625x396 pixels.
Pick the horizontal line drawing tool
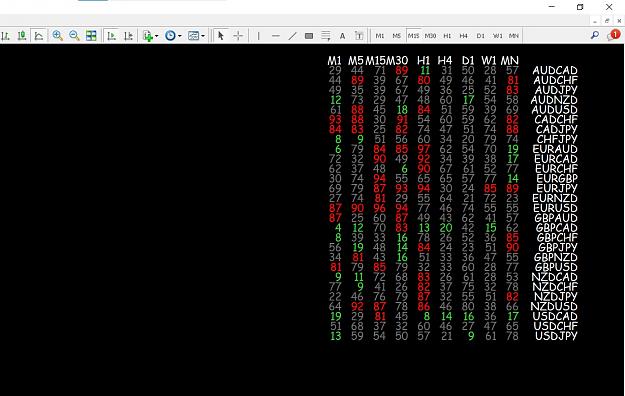275,36
